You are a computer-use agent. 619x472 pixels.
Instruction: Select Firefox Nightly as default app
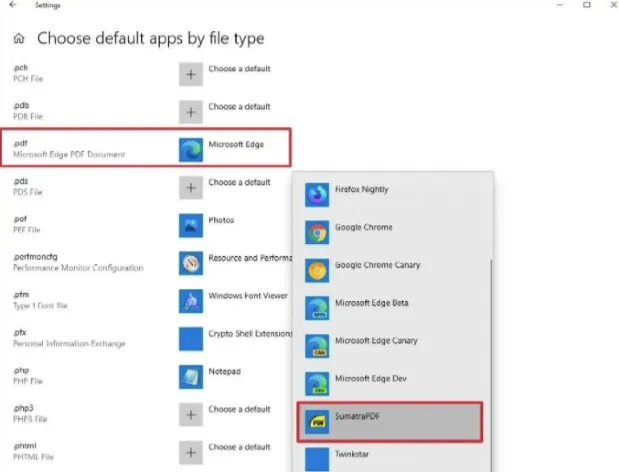tap(391, 195)
